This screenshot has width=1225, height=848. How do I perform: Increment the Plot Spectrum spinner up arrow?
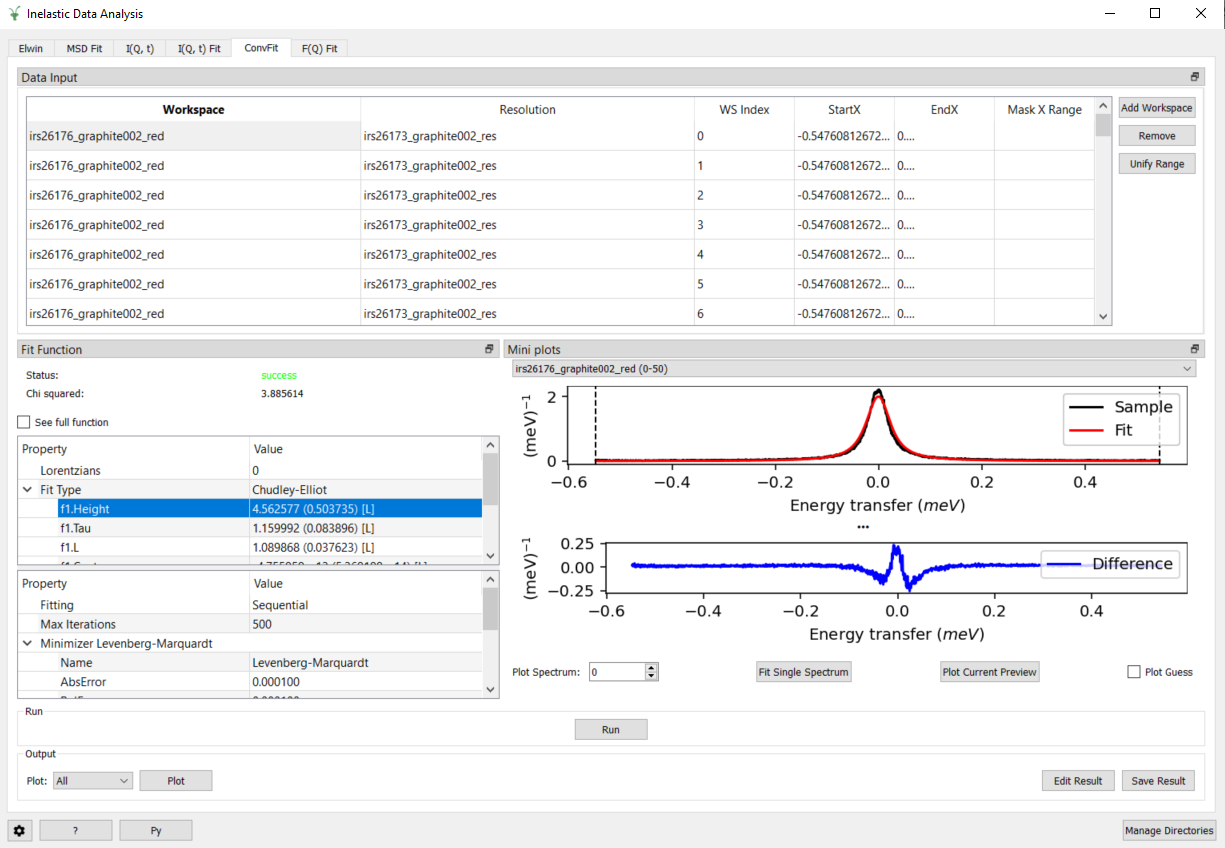[652, 668]
